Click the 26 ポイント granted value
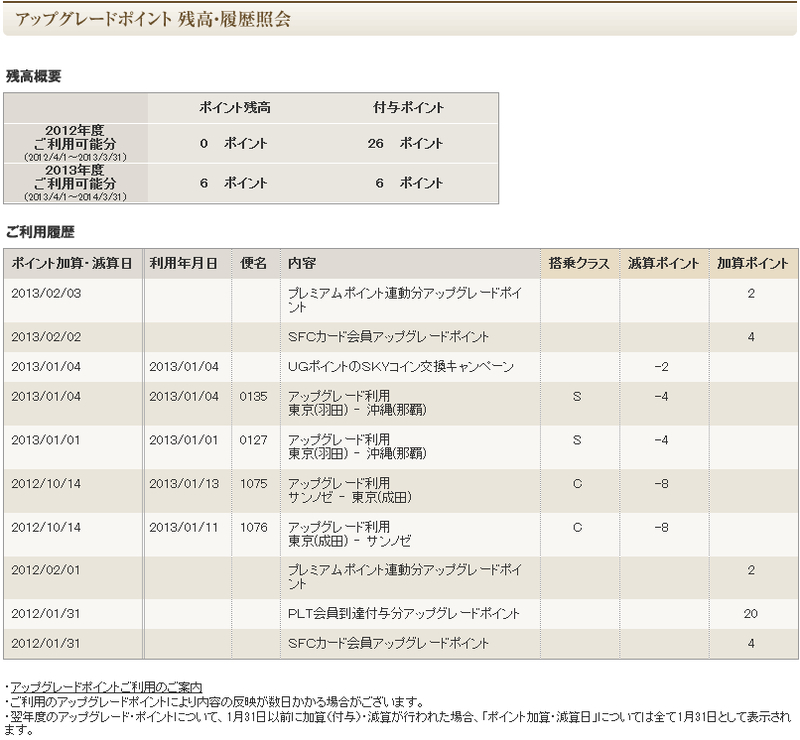This screenshot has width=800, height=740. click(x=406, y=143)
